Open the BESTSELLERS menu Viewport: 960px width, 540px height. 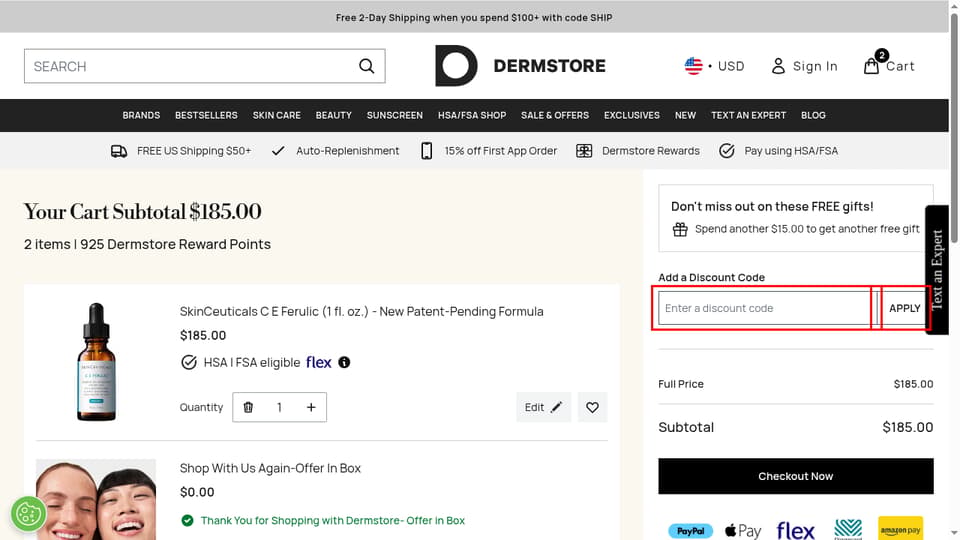pyautogui.click(x=206, y=115)
